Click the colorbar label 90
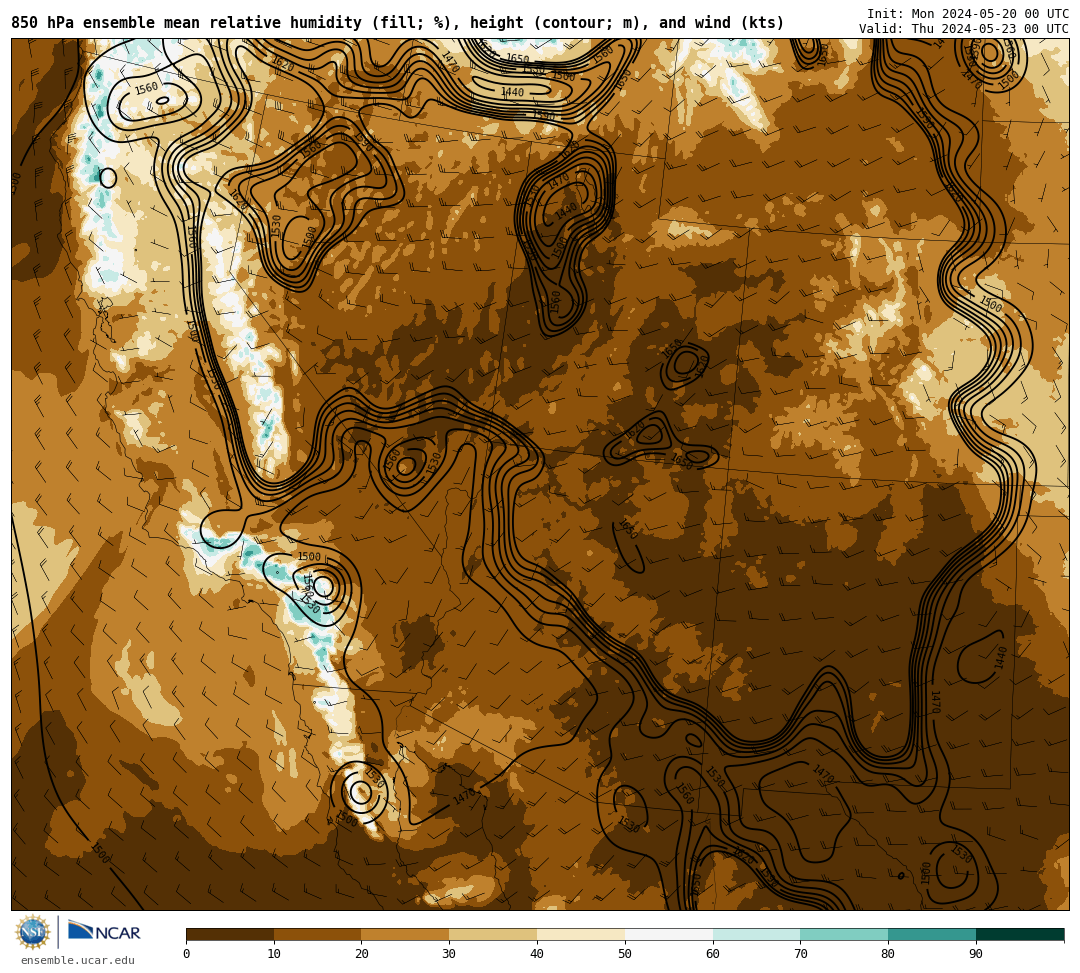 [x=976, y=954]
